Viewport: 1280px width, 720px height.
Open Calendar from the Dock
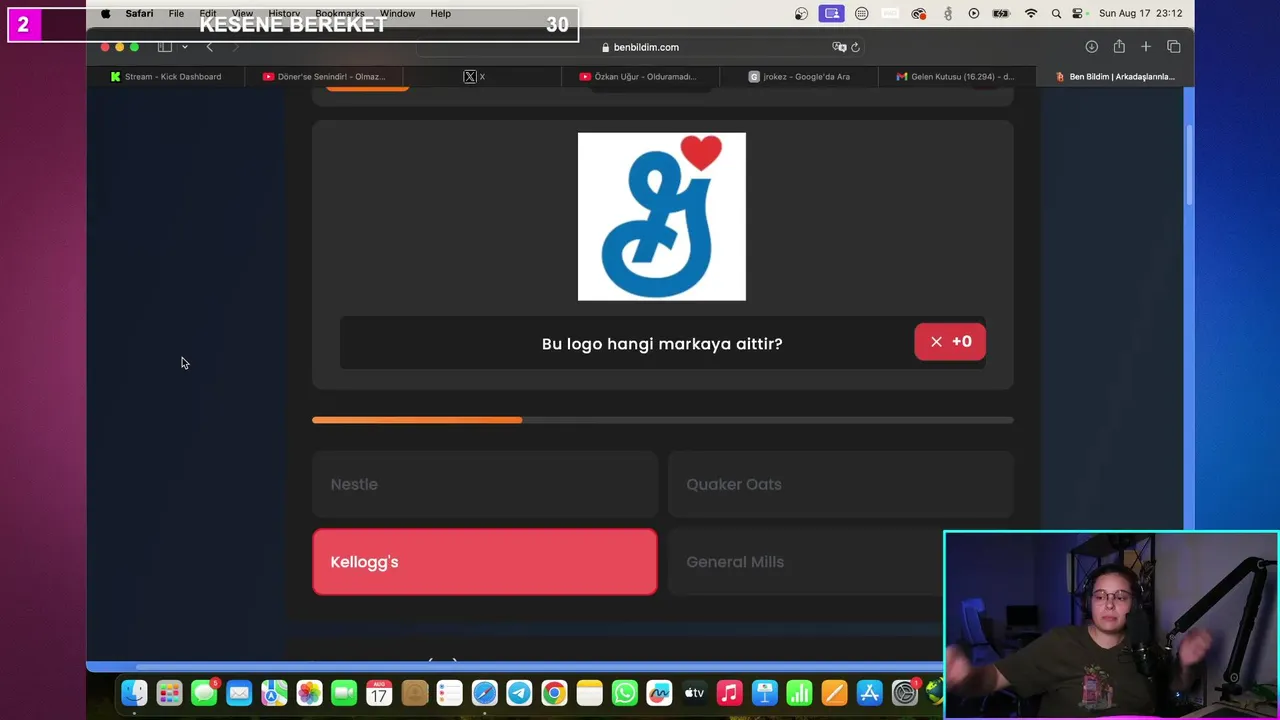[x=379, y=693]
